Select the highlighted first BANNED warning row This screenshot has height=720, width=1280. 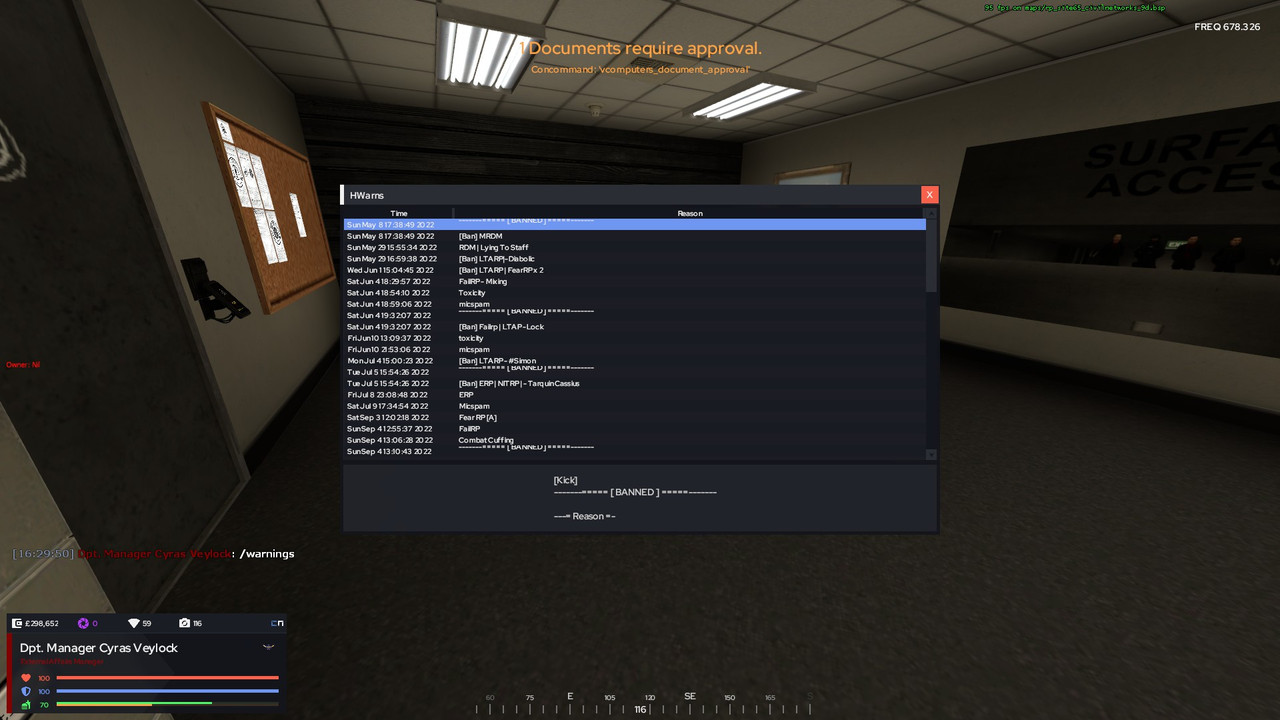click(635, 225)
